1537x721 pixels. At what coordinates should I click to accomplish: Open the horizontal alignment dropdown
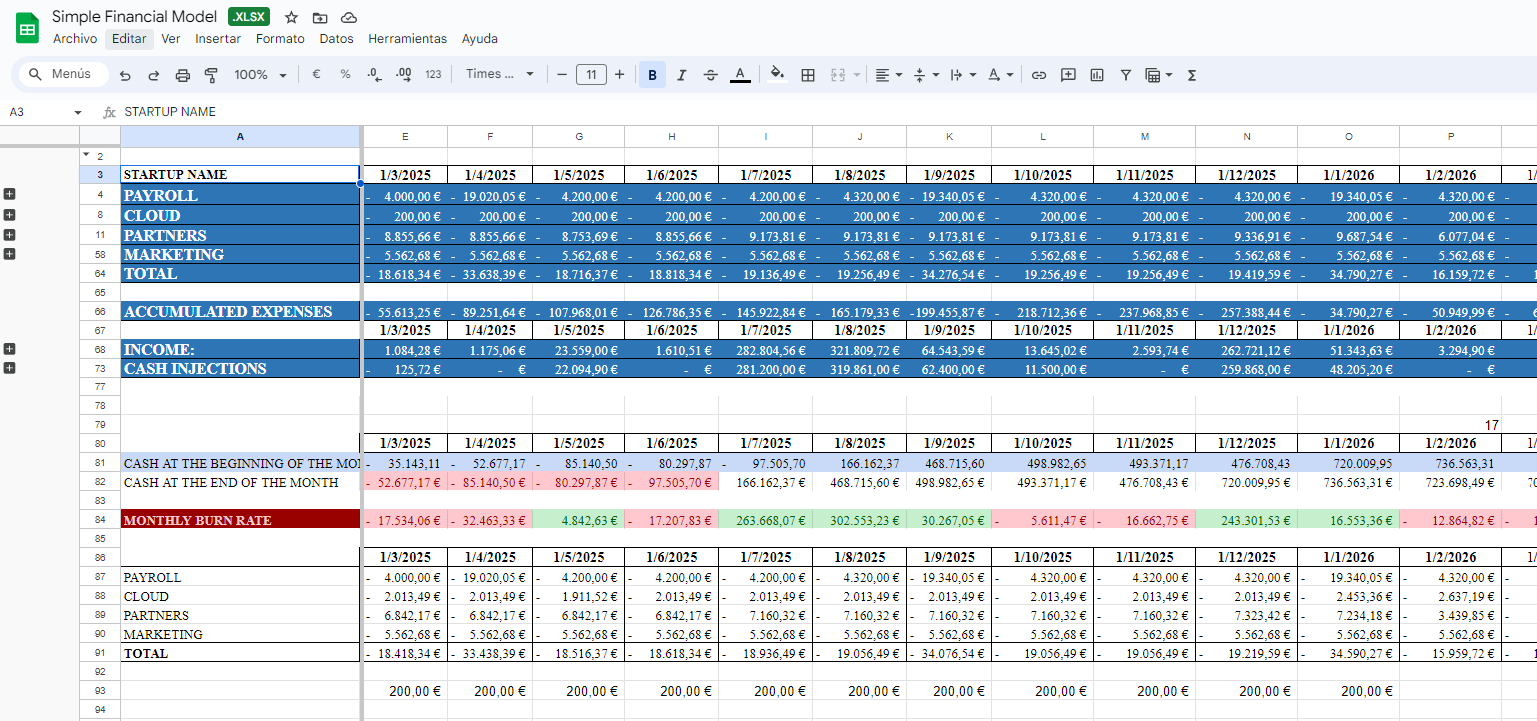(887, 74)
